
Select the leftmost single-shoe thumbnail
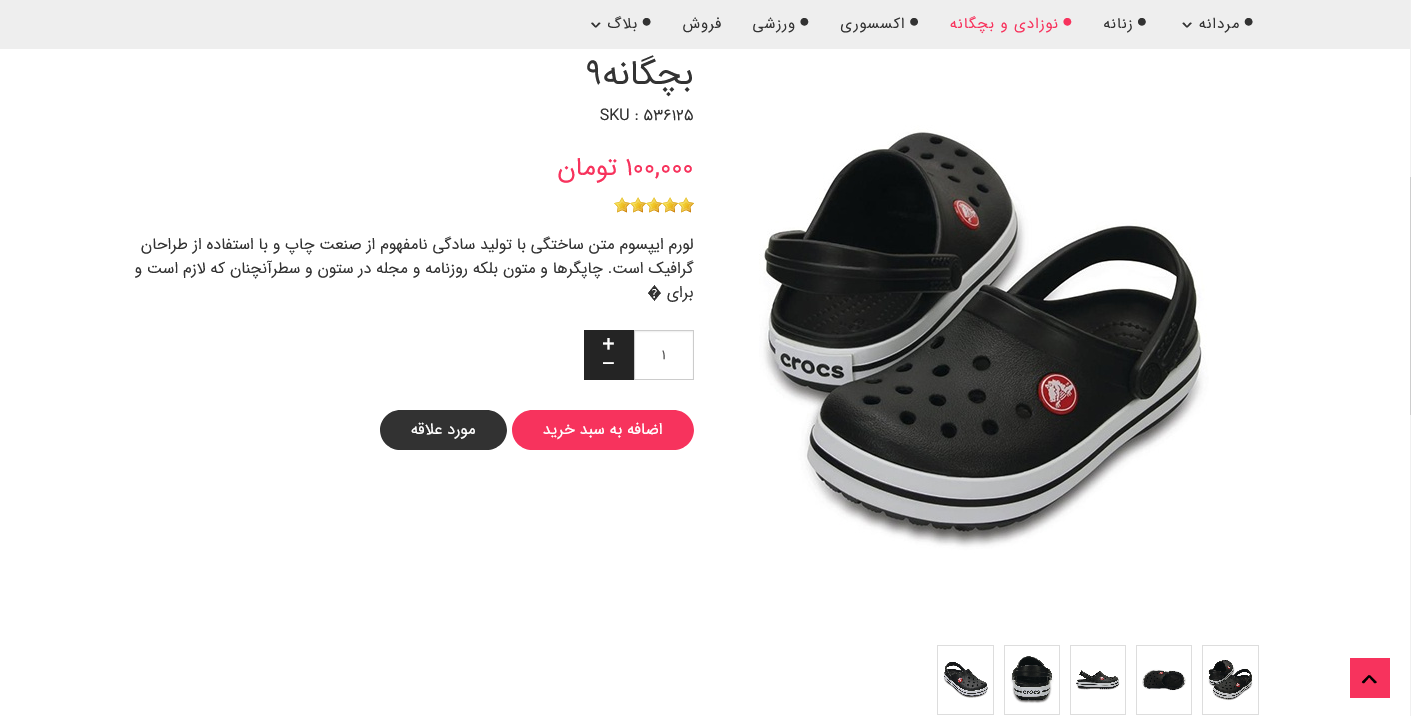pos(965,680)
